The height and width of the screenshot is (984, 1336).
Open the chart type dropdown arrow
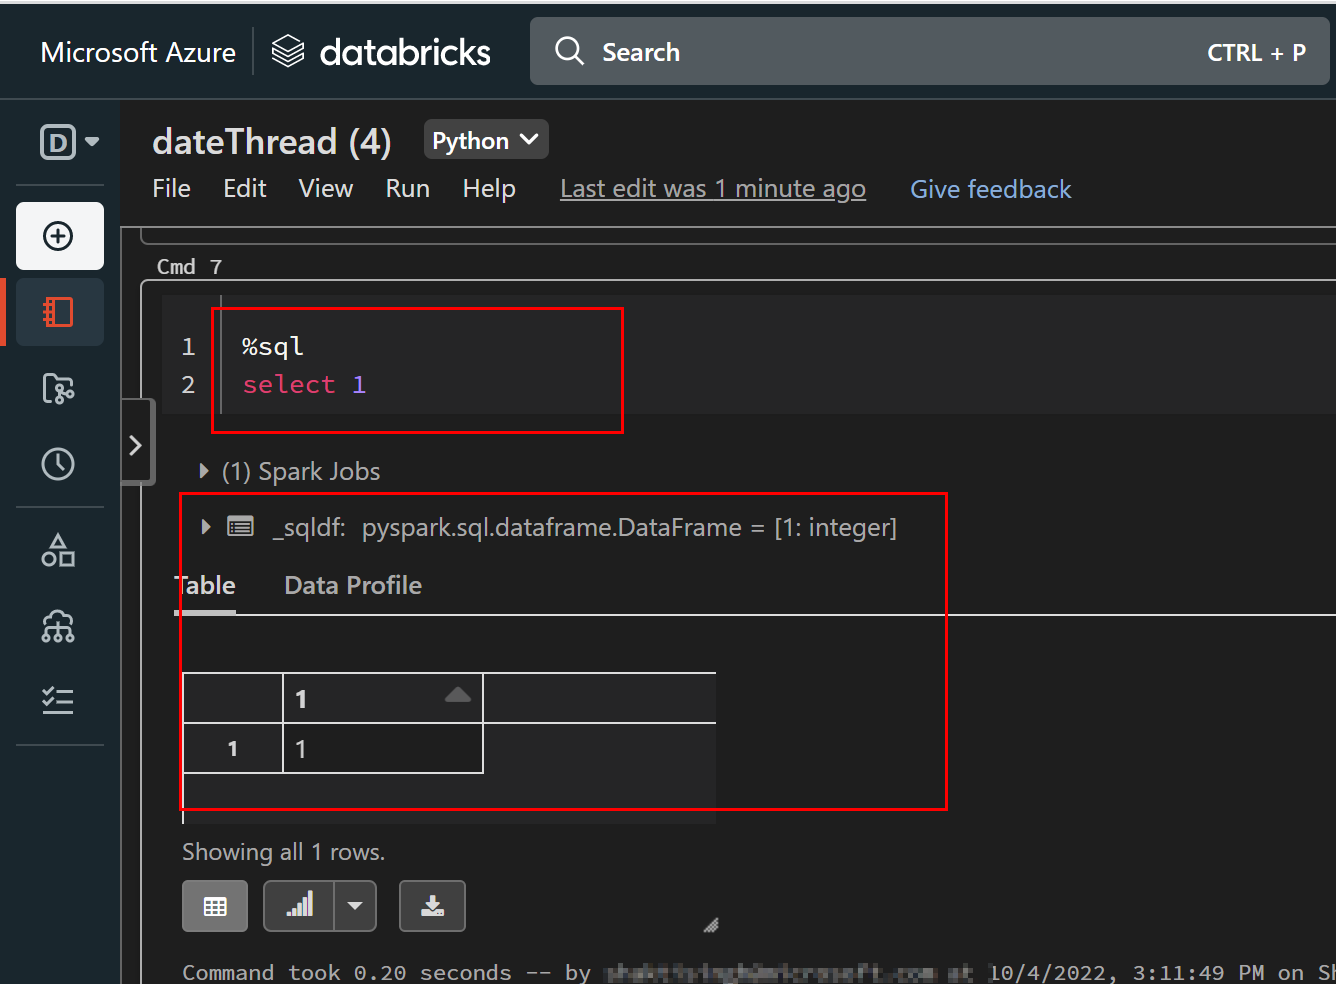[x=355, y=906]
